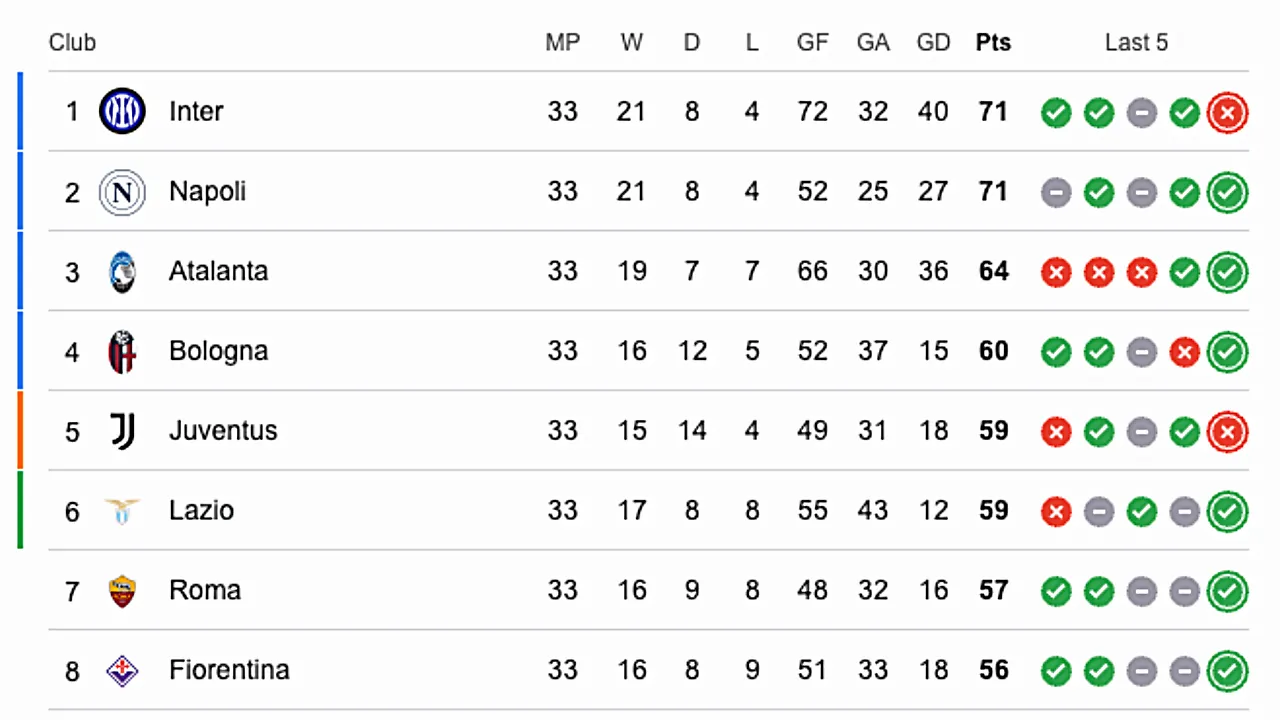Image resolution: width=1280 pixels, height=720 pixels.
Task: Open the Inter team name link
Action: click(x=196, y=111)
